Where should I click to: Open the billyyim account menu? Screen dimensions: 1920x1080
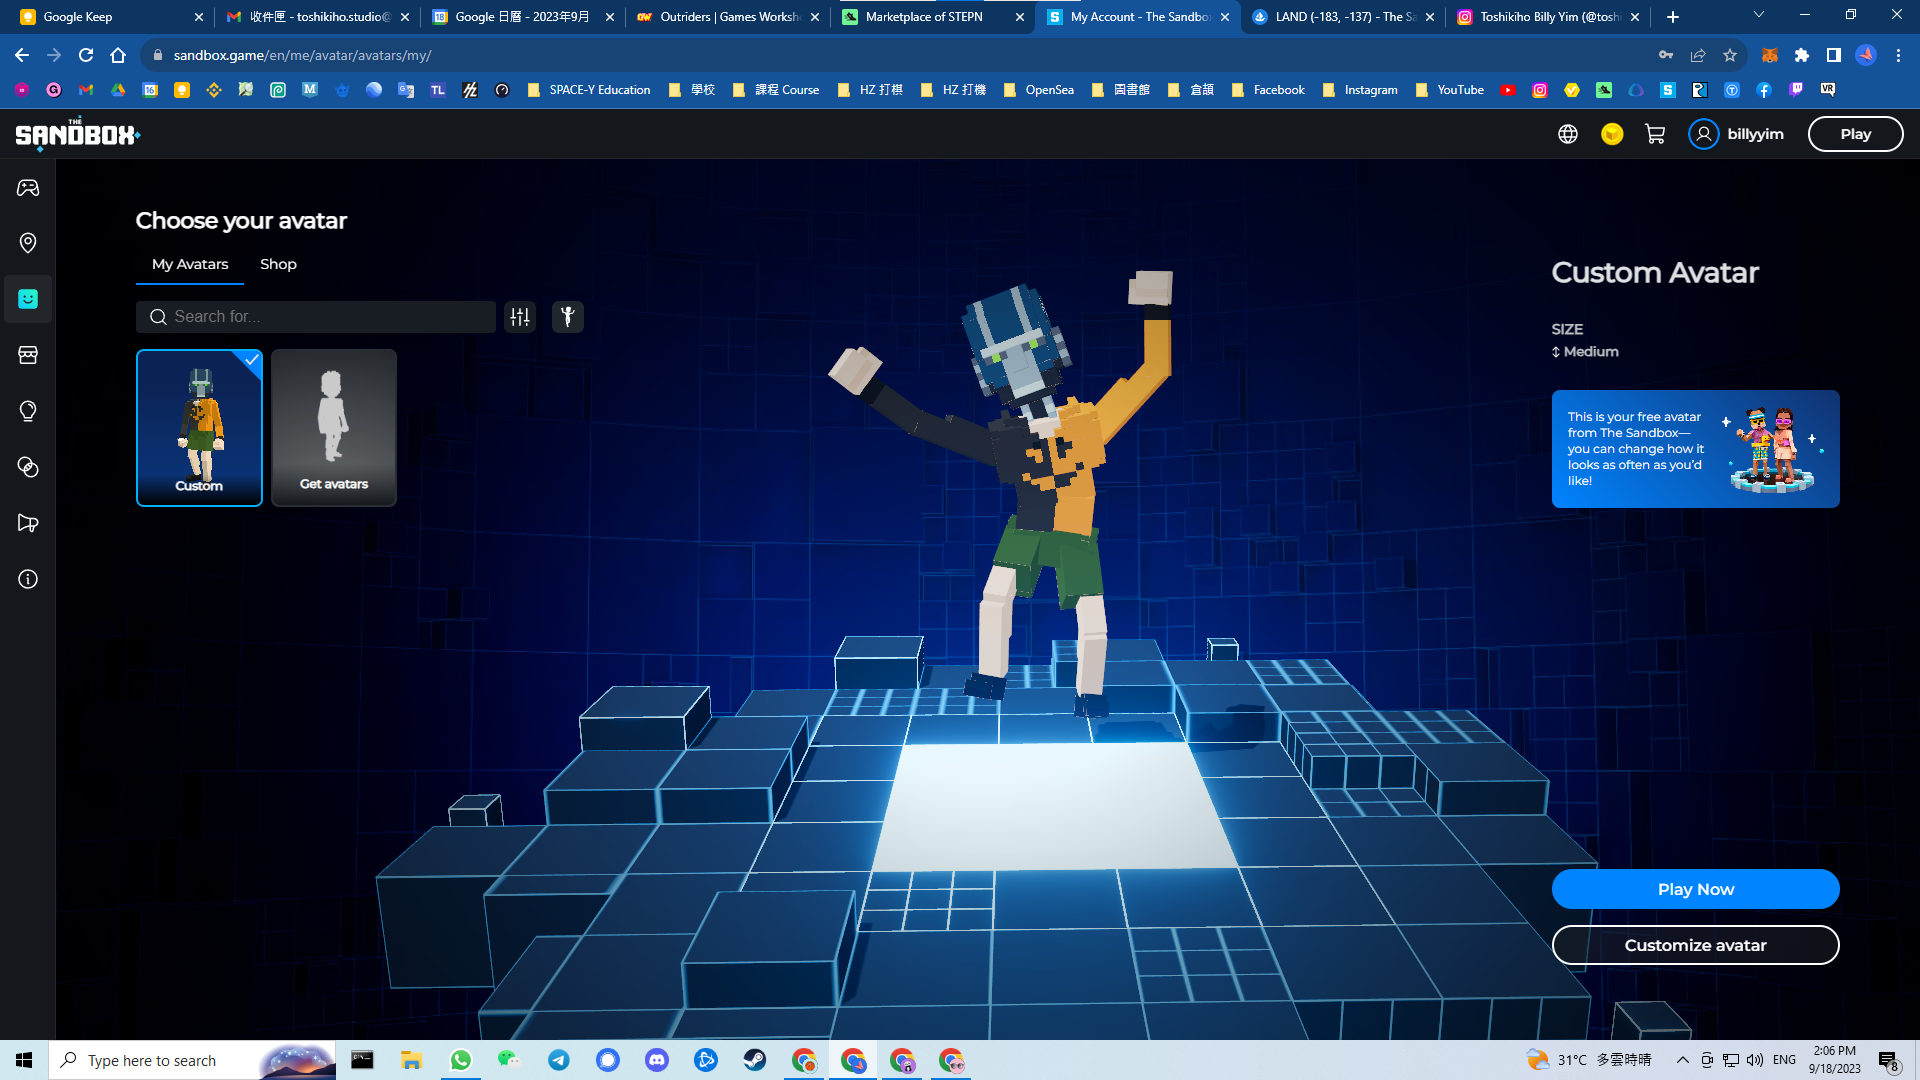click(1737, 134)
